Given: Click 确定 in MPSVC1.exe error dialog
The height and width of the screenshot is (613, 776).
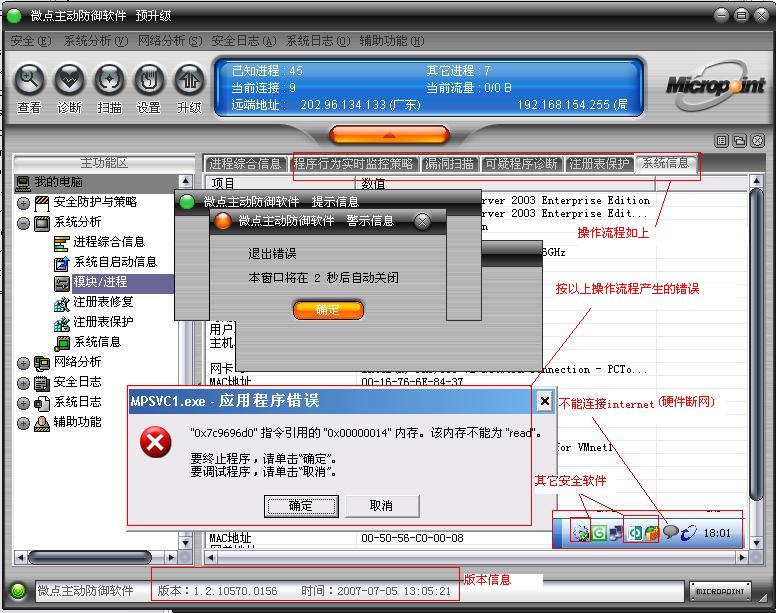Looking at the screenshot, I should 301,506.
